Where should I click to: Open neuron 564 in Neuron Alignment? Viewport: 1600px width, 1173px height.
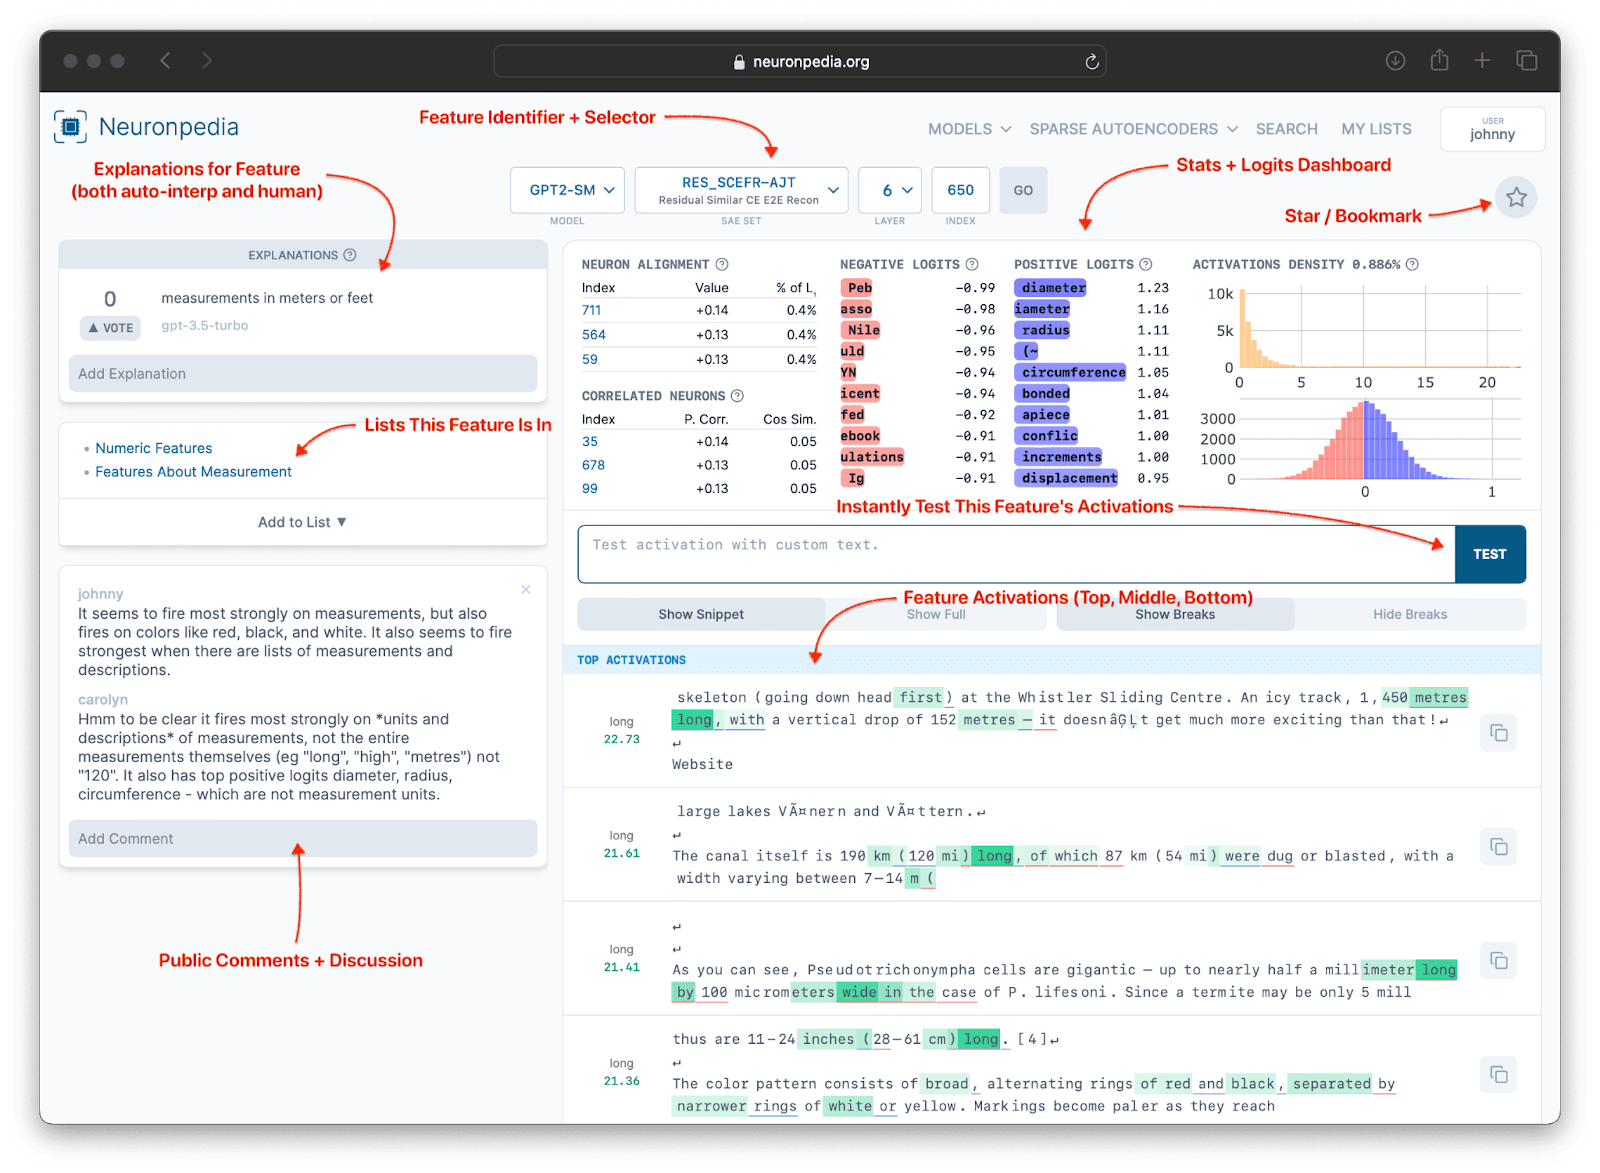click(593, 335)
